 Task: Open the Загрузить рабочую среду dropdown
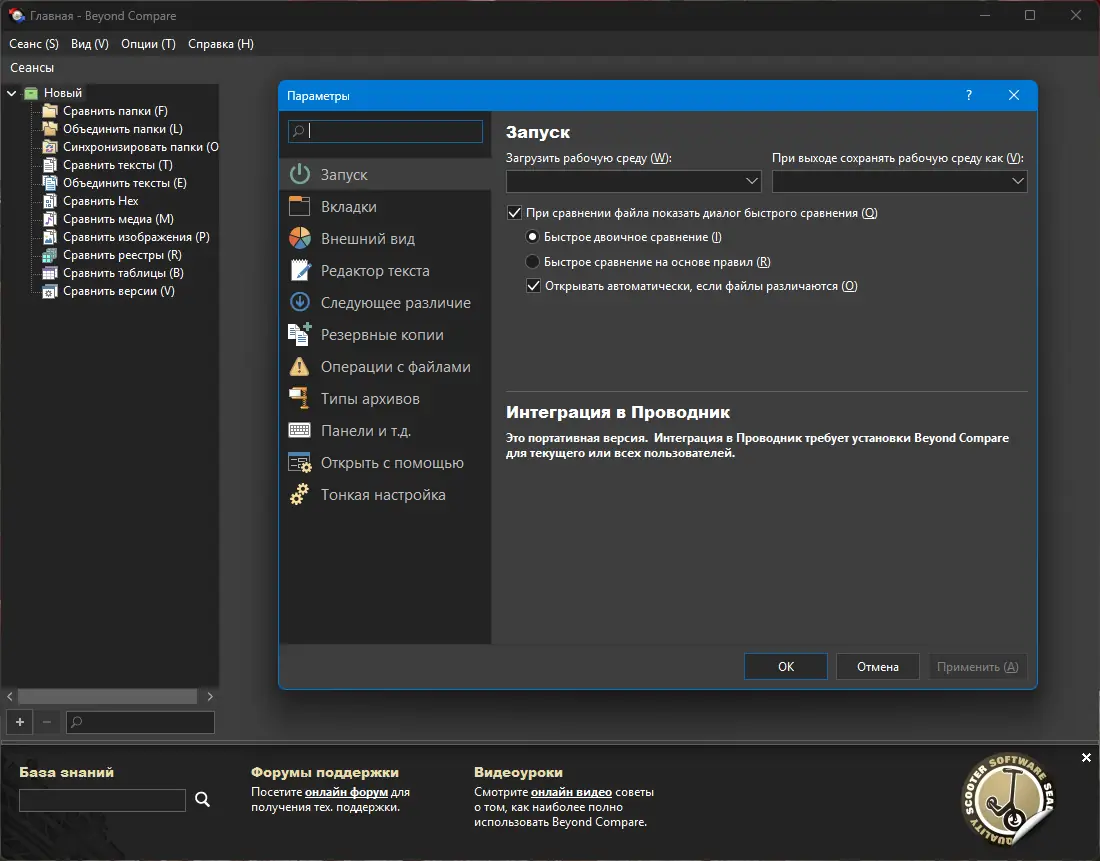click(x=753, y=181)
